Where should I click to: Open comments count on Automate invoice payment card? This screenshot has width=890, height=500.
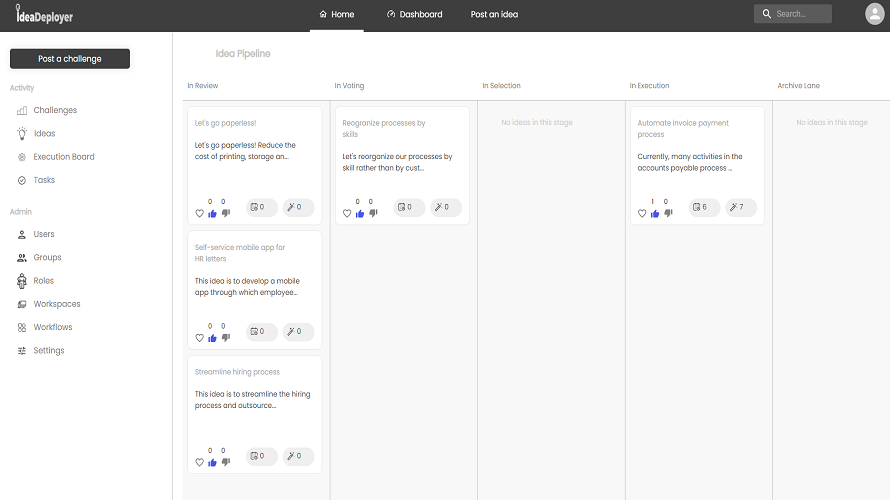tap(705, 207)
